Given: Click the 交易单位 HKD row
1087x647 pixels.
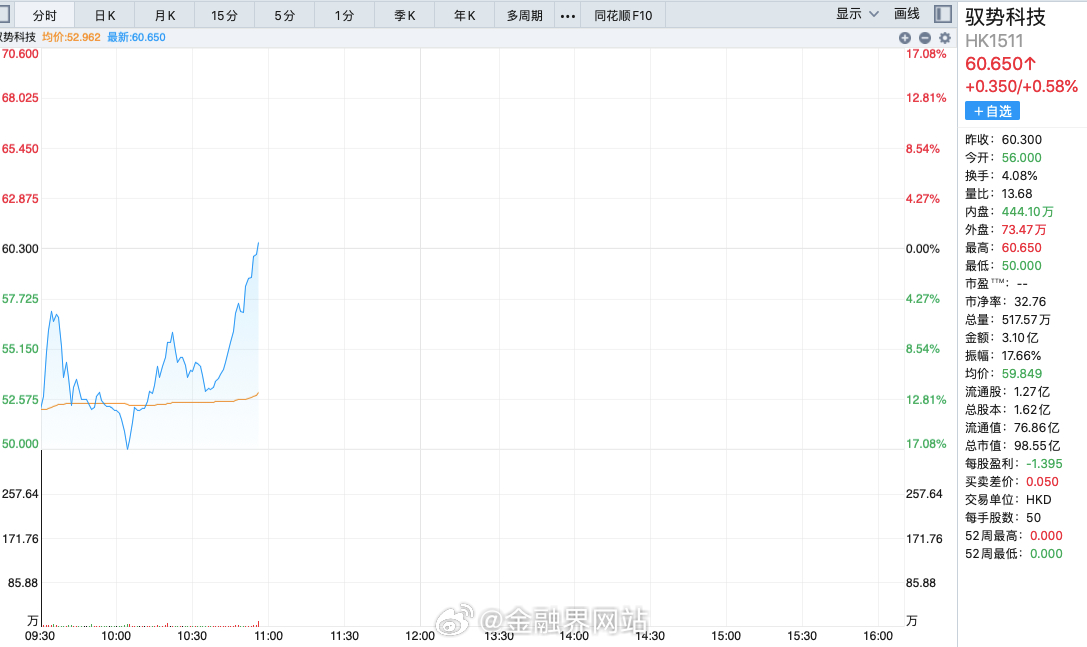Looking at the screenshot, I should click(x=1008, y=500).
